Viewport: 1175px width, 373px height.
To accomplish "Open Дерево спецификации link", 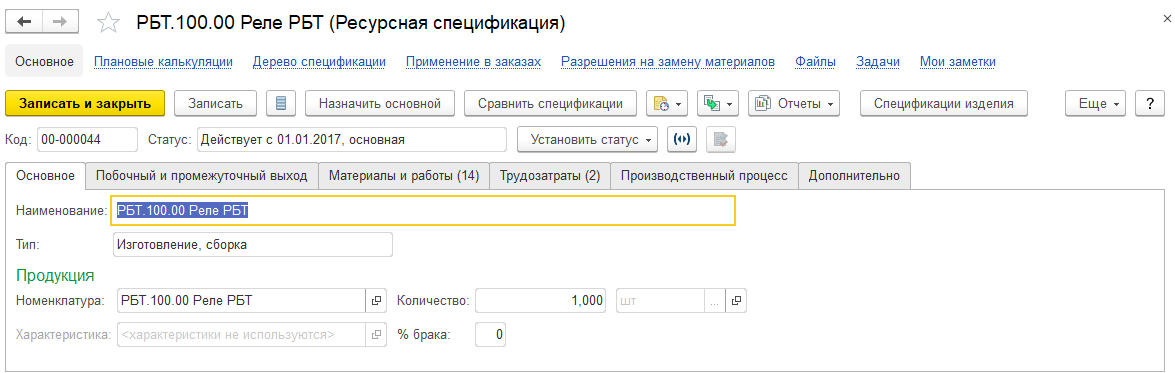I will (319, 61).
